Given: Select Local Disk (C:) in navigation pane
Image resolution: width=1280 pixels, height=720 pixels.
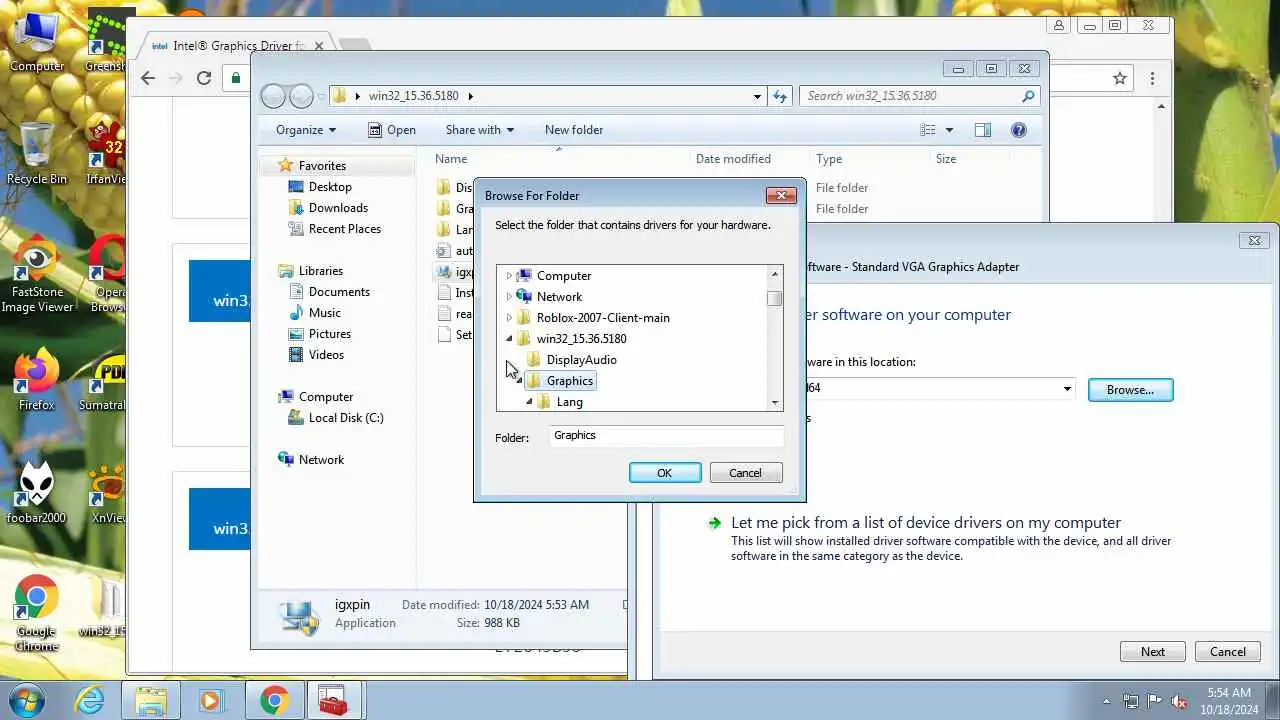Looking at the screenshot, I should (346, 418).
